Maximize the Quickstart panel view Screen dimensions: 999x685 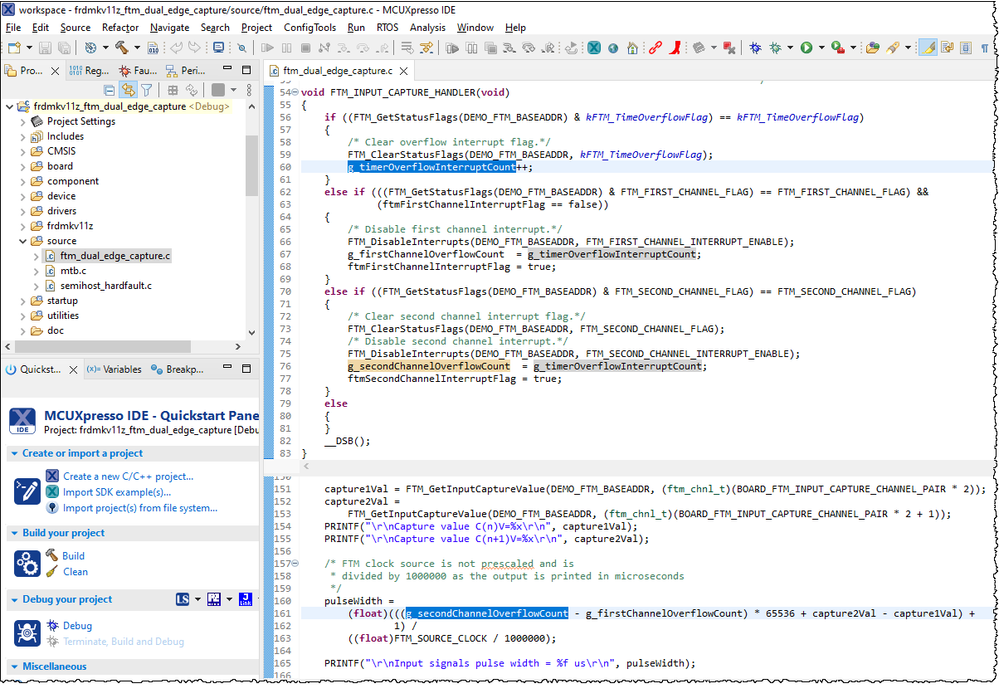247,368
